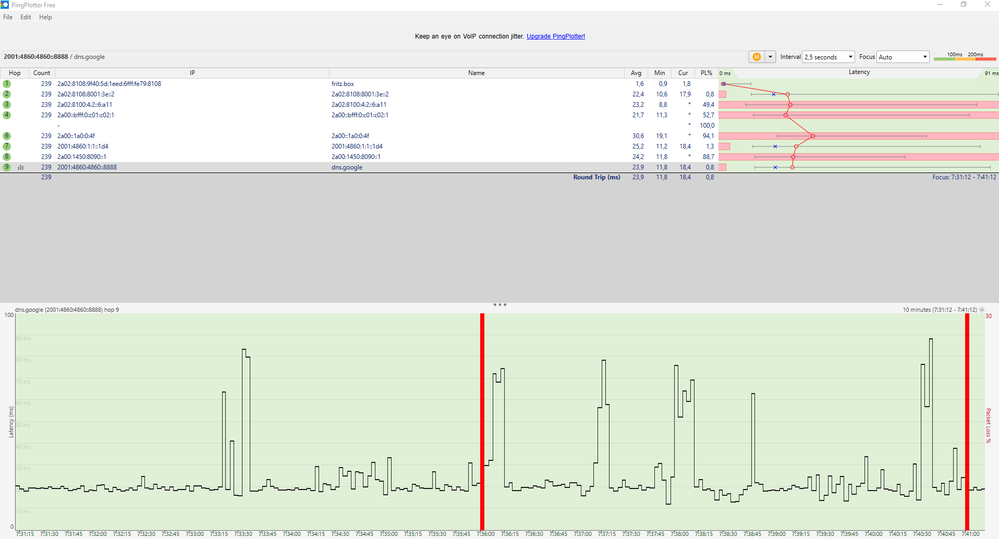Open the Focus combo box set to Auto

pos(903,57)
